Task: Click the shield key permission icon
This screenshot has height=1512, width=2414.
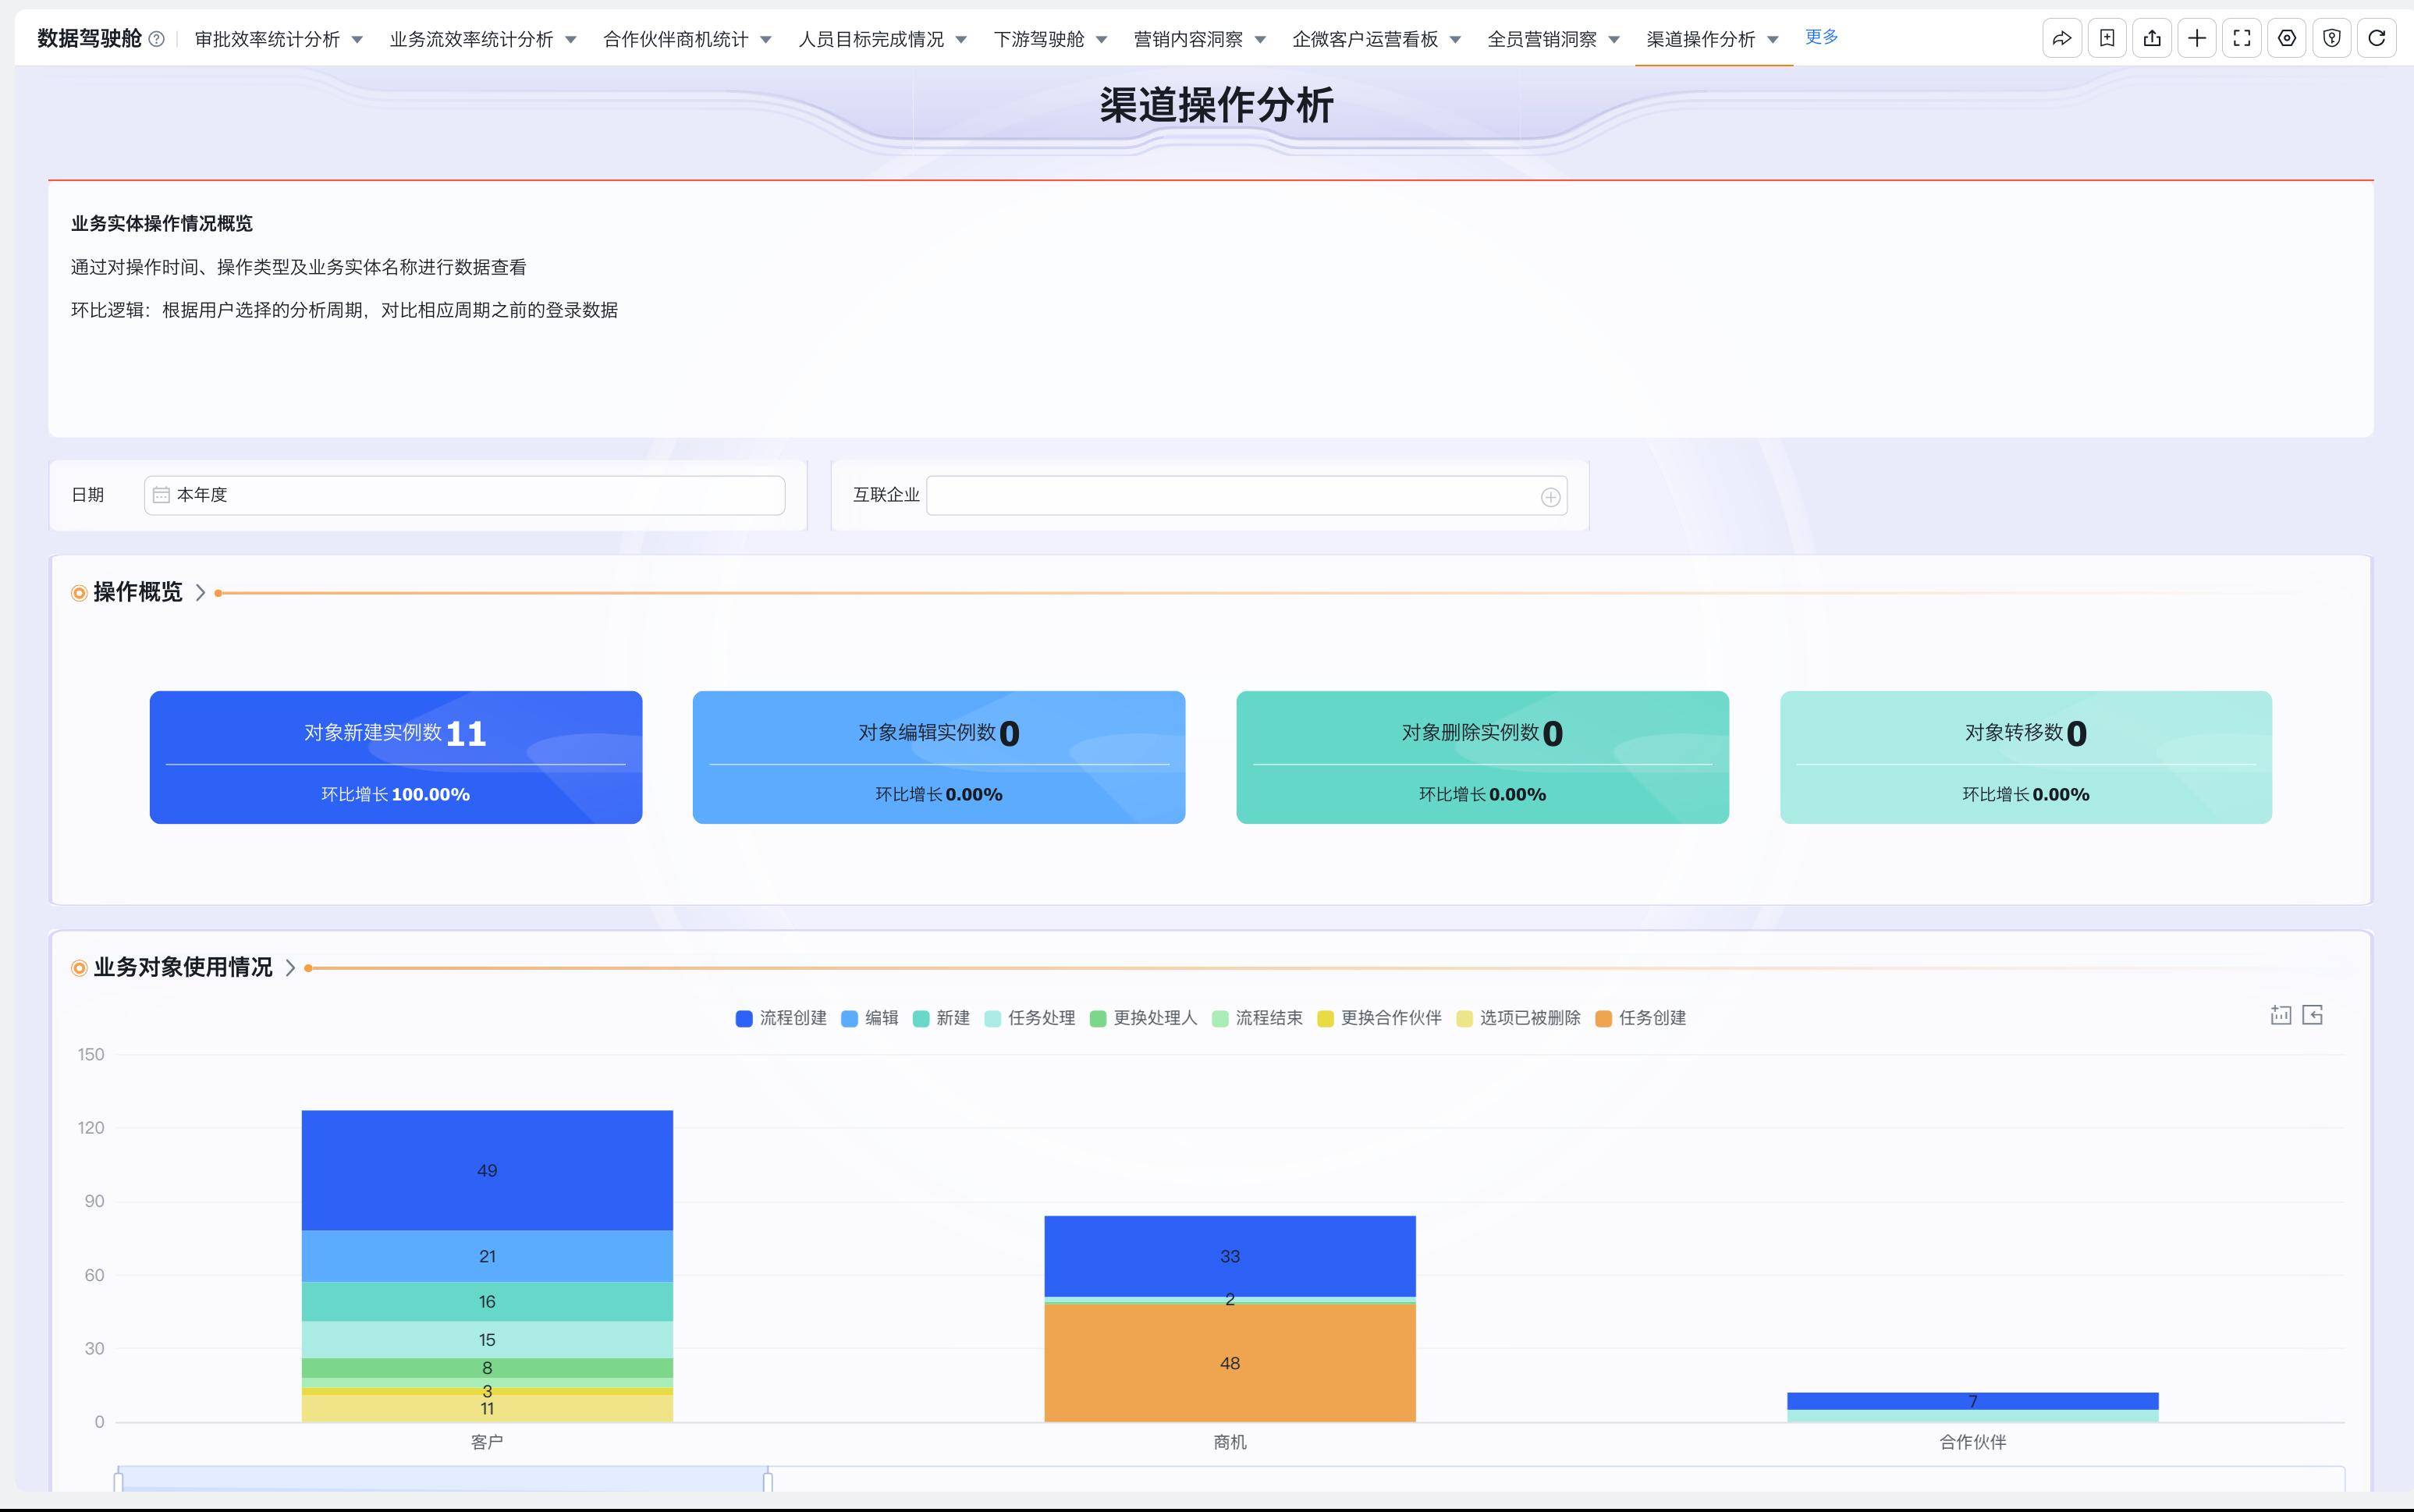Action: click(x=2331, y=39)
